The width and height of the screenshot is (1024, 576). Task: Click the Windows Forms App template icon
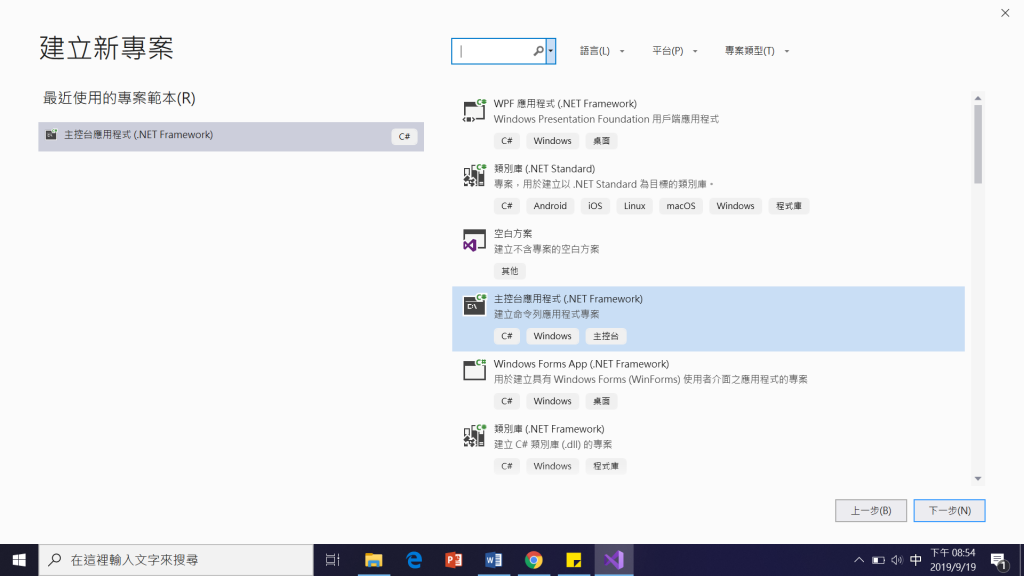point(474,370)
